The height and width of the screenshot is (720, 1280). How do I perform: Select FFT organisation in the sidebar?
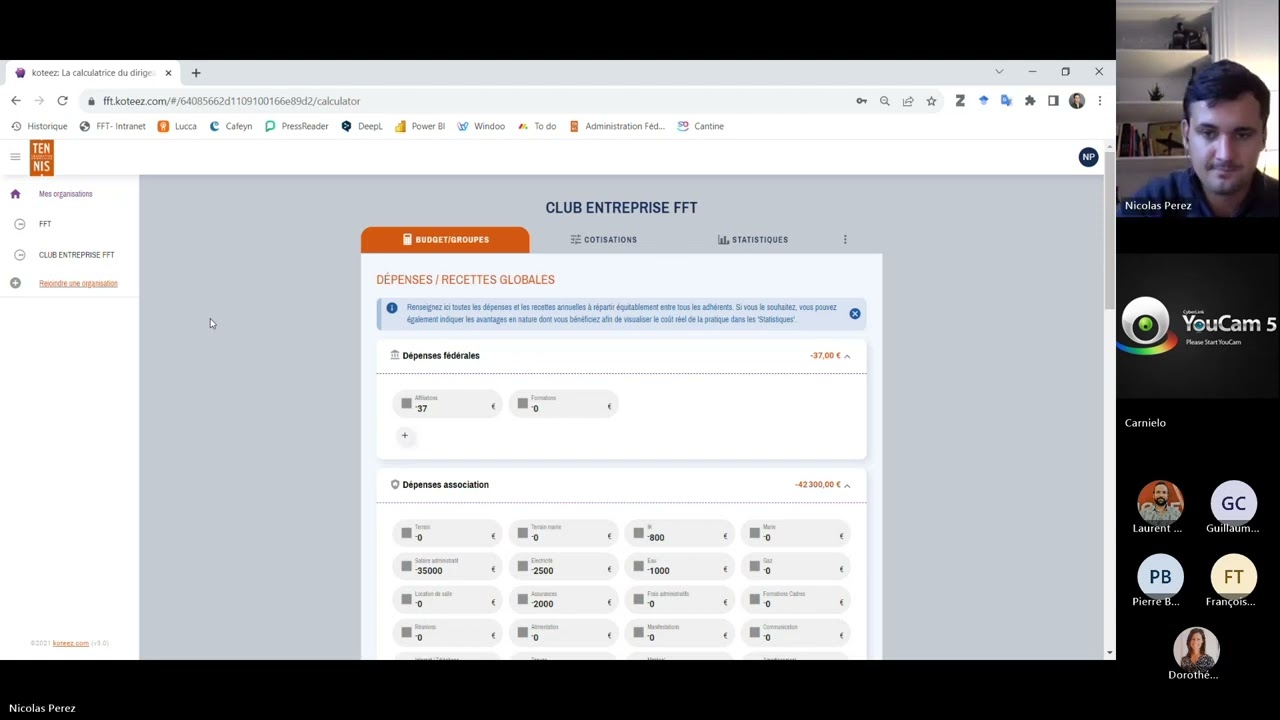coord(45,224)
